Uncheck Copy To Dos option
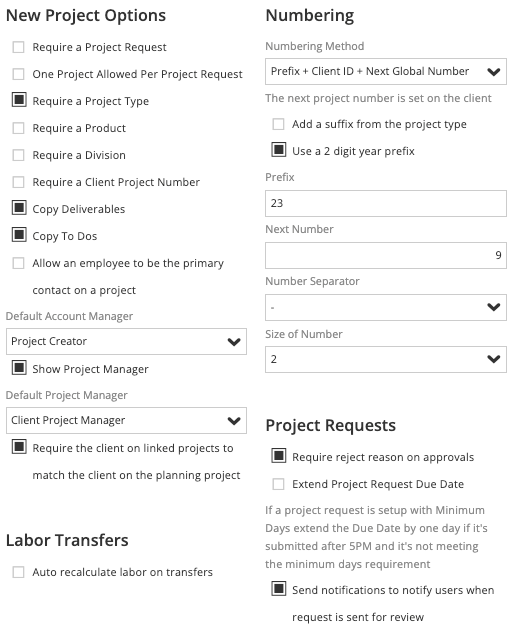 19,235
